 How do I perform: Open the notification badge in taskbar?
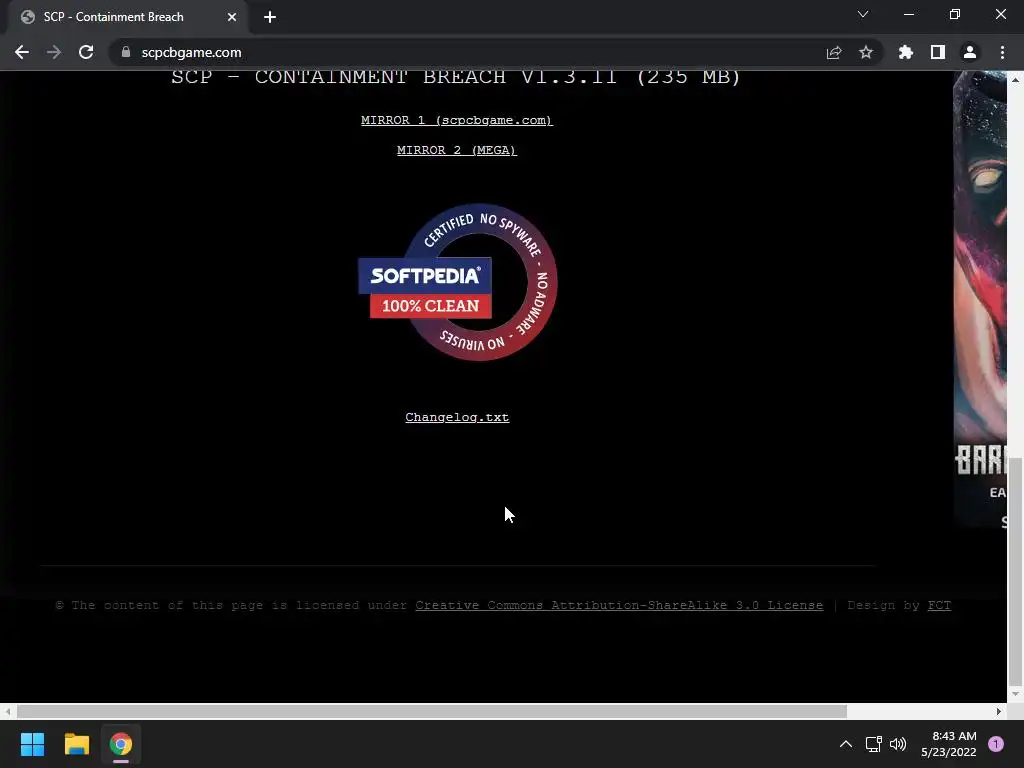996,744
